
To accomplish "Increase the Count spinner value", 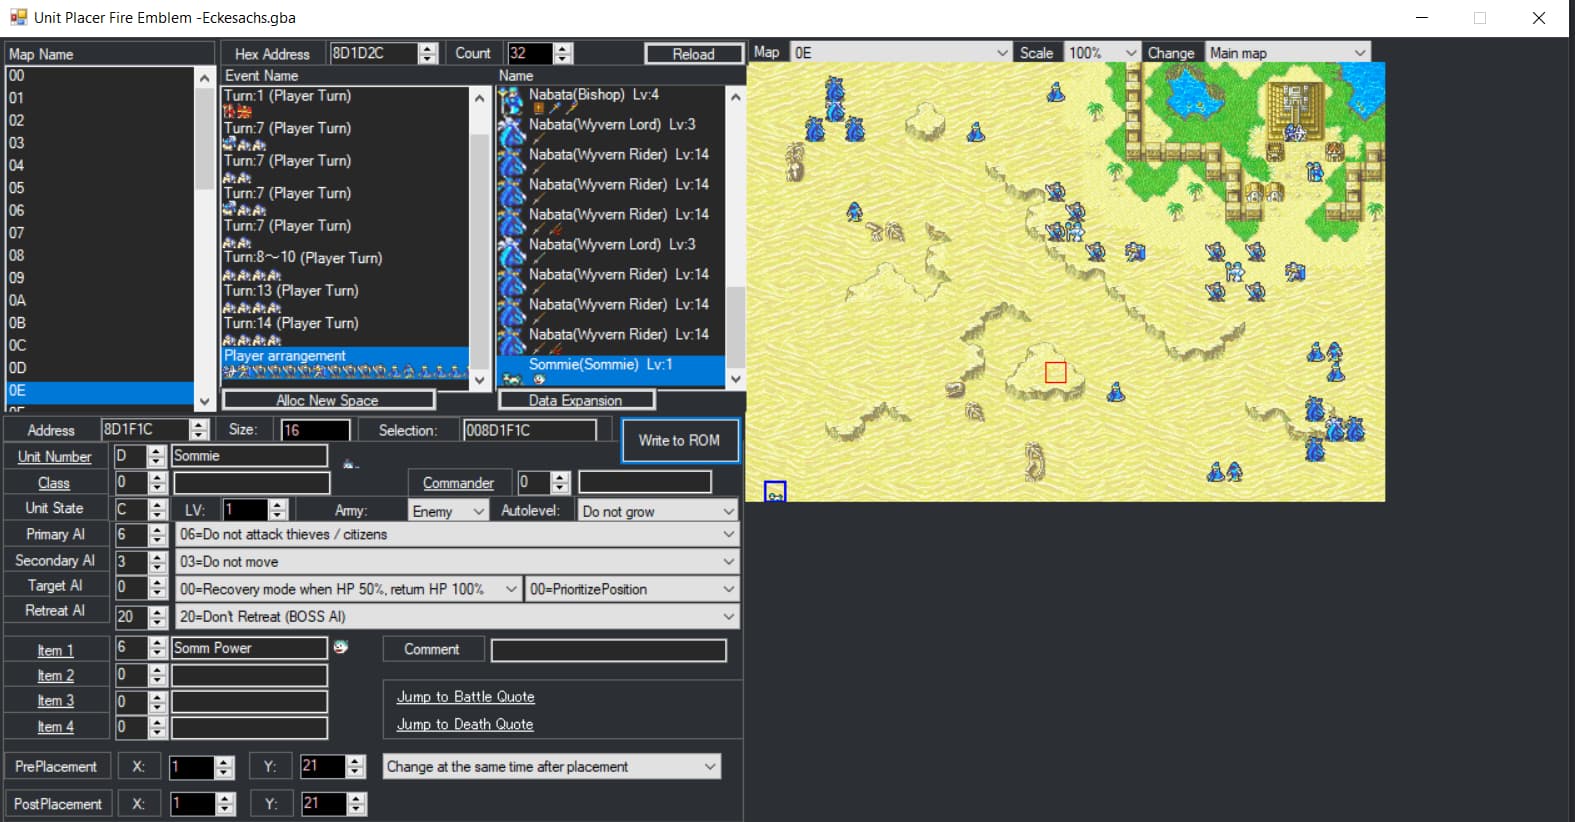I will tap(563, 48).
